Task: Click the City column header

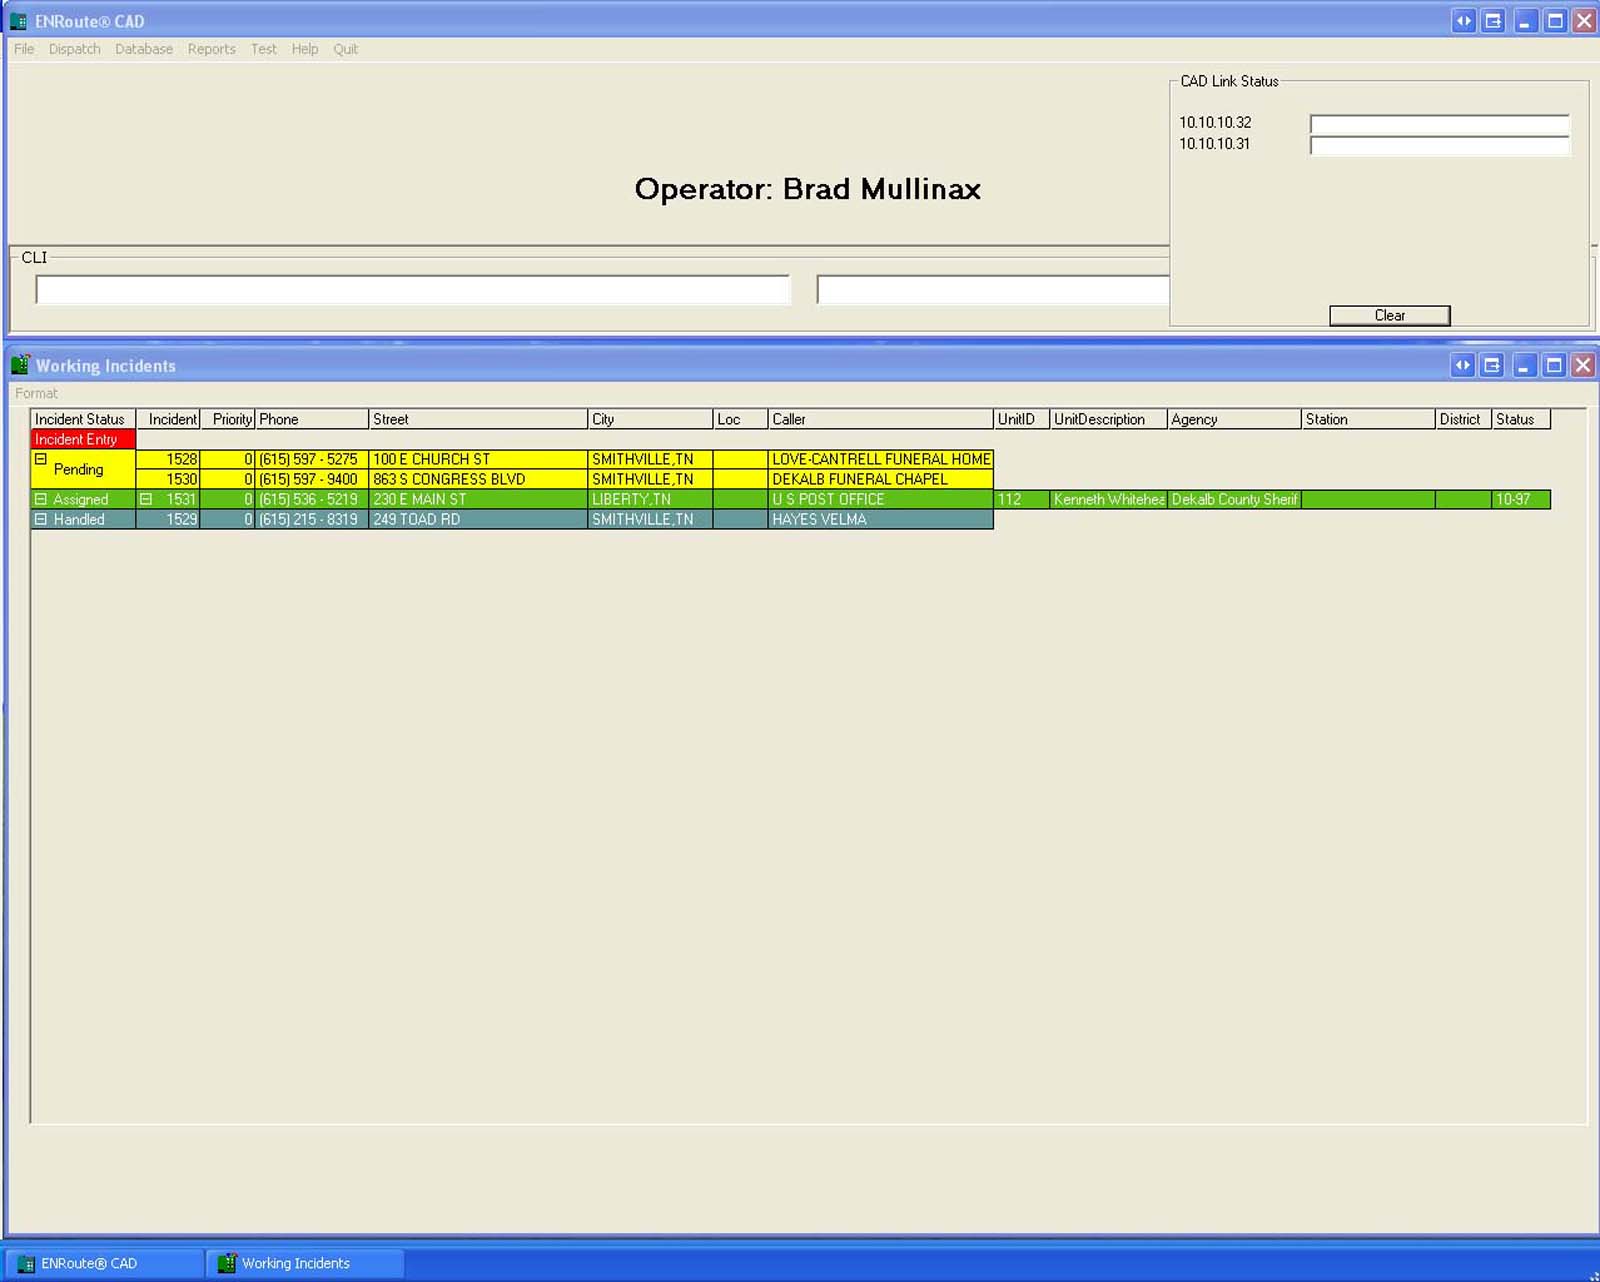Action: (650, 420)
